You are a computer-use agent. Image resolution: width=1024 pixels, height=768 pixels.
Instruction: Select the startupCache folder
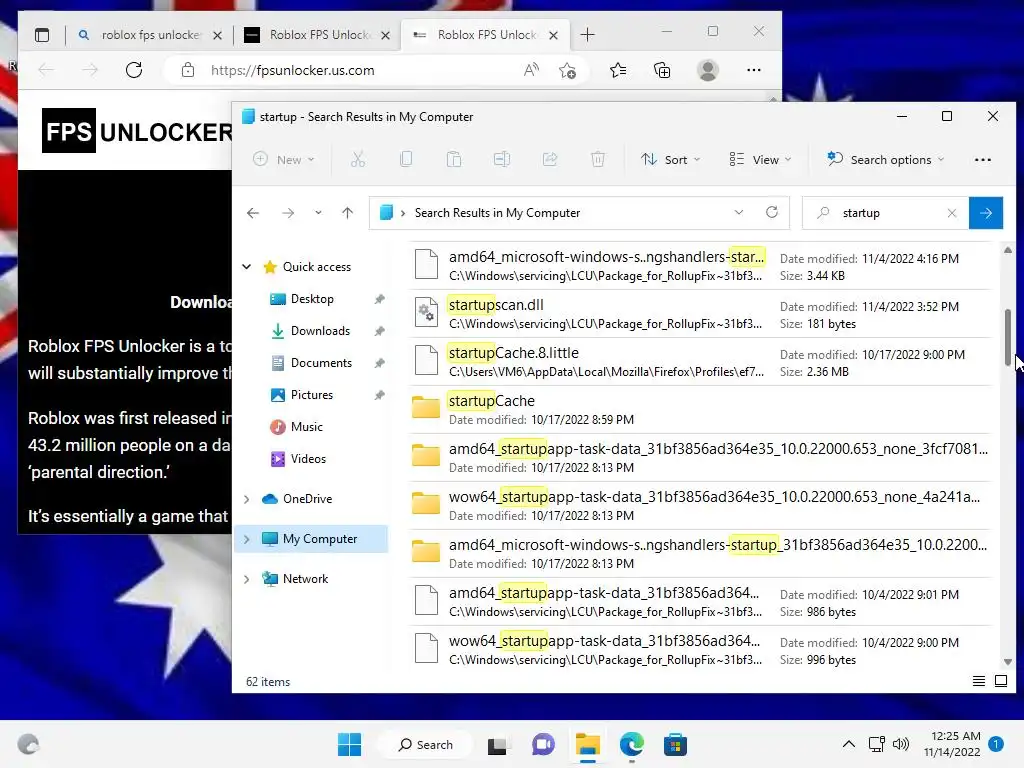point(701,409)
